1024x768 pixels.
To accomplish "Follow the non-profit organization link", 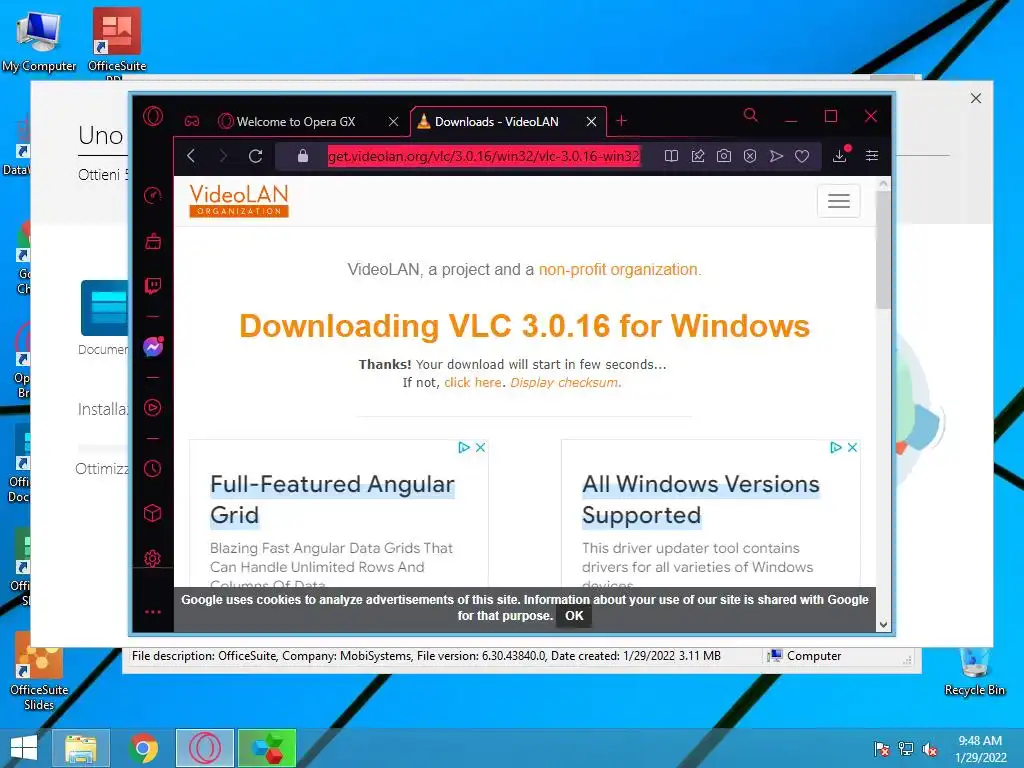I will (620, 269).
